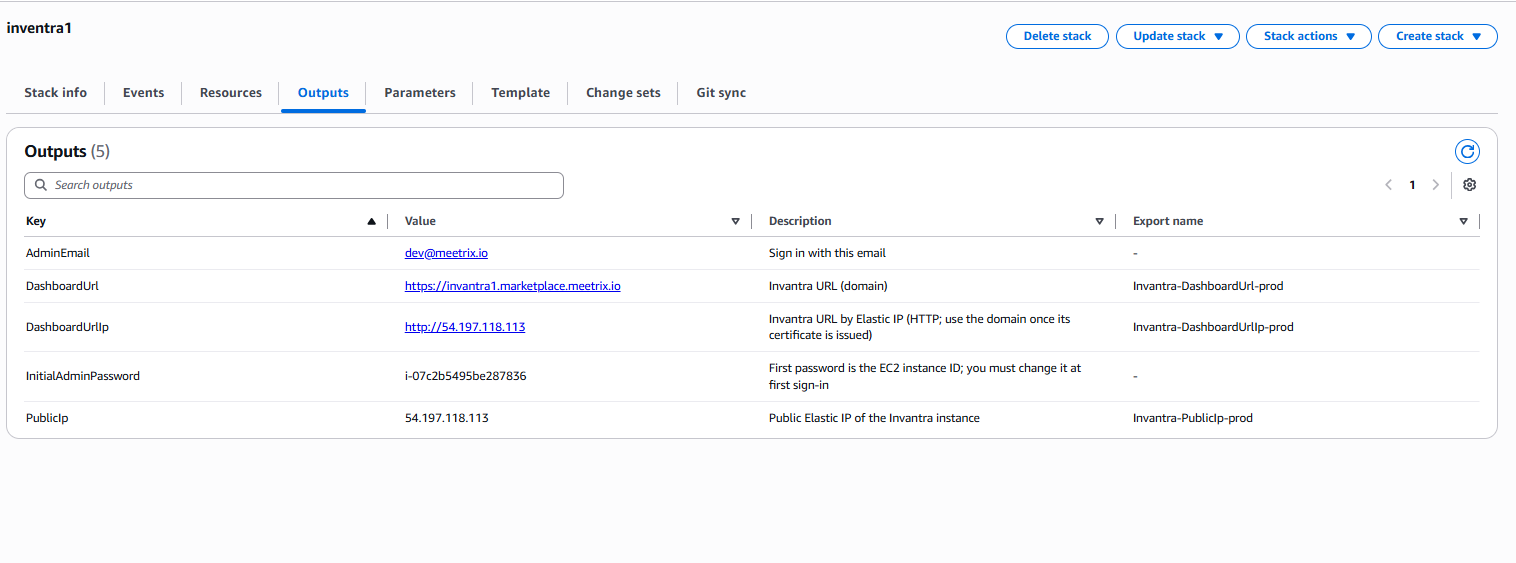Open the Change sets tab
Screen dimensions: 1516x563
[623, 93]
